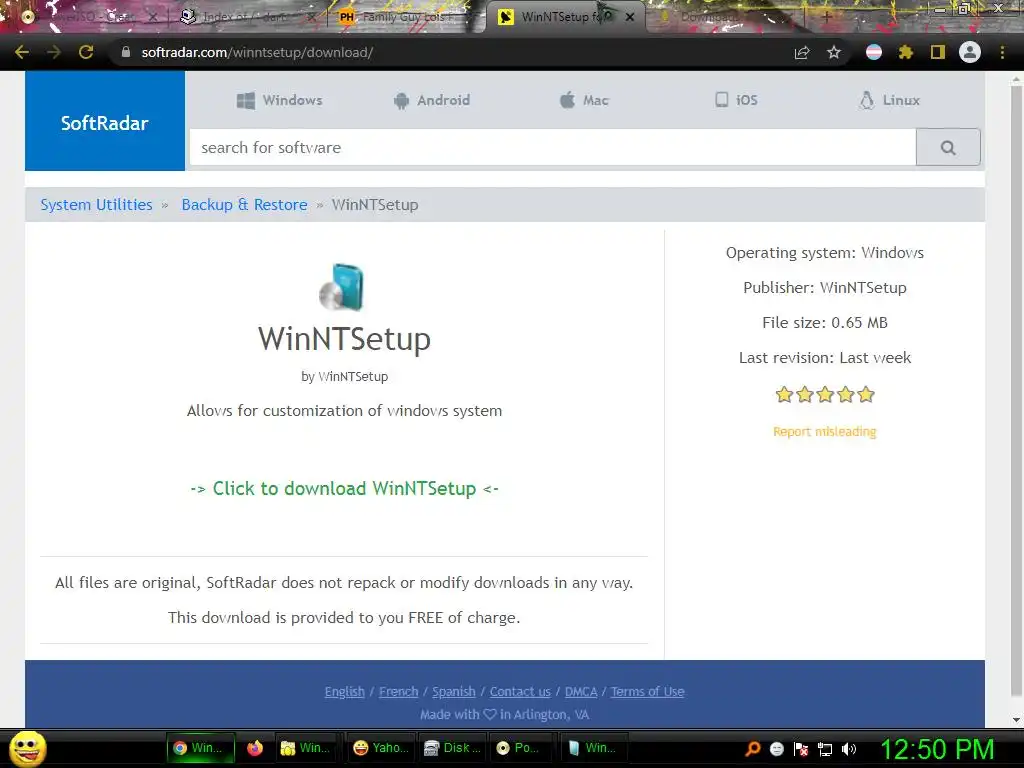
Task: Open the Disk taskbar item
Action: 452,748
